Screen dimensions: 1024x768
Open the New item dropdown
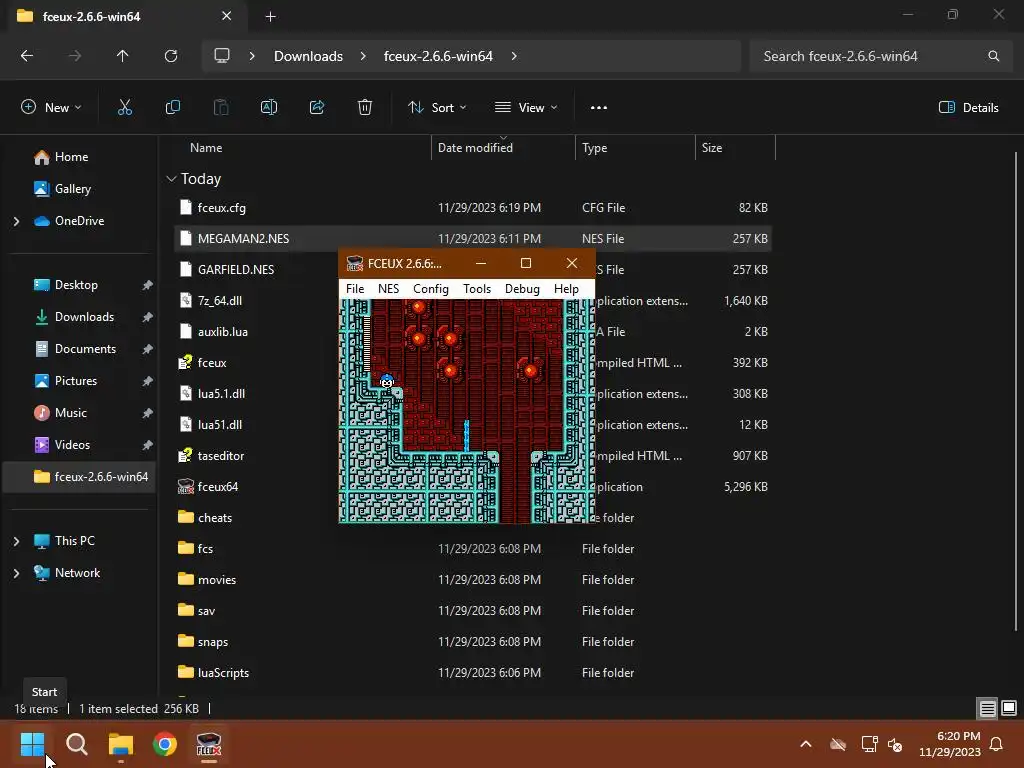51,108
